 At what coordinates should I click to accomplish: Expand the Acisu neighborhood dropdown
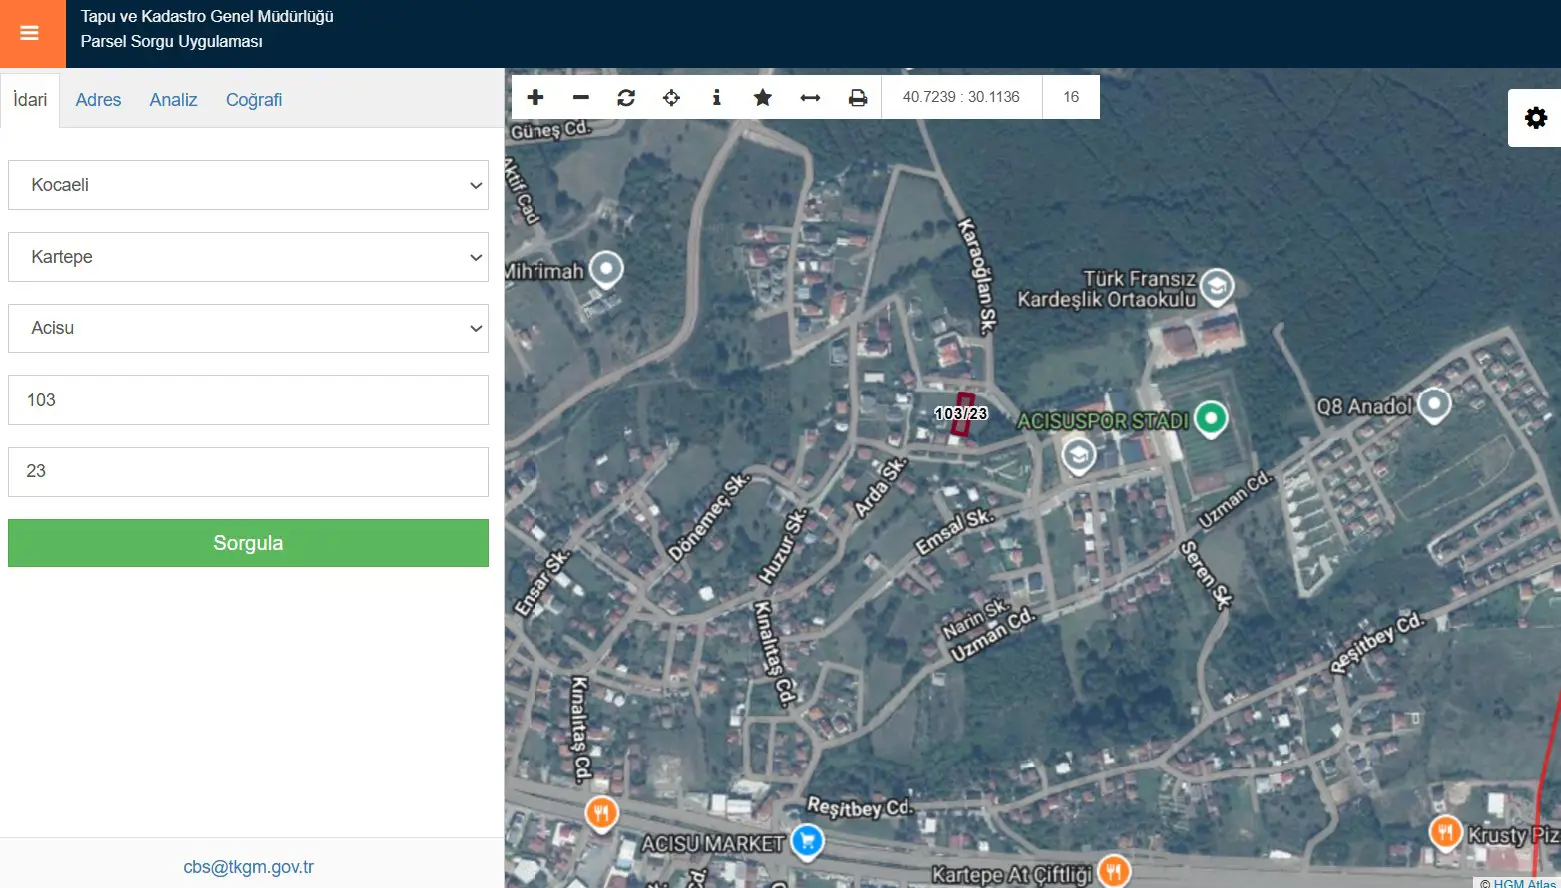coord(248,328)
